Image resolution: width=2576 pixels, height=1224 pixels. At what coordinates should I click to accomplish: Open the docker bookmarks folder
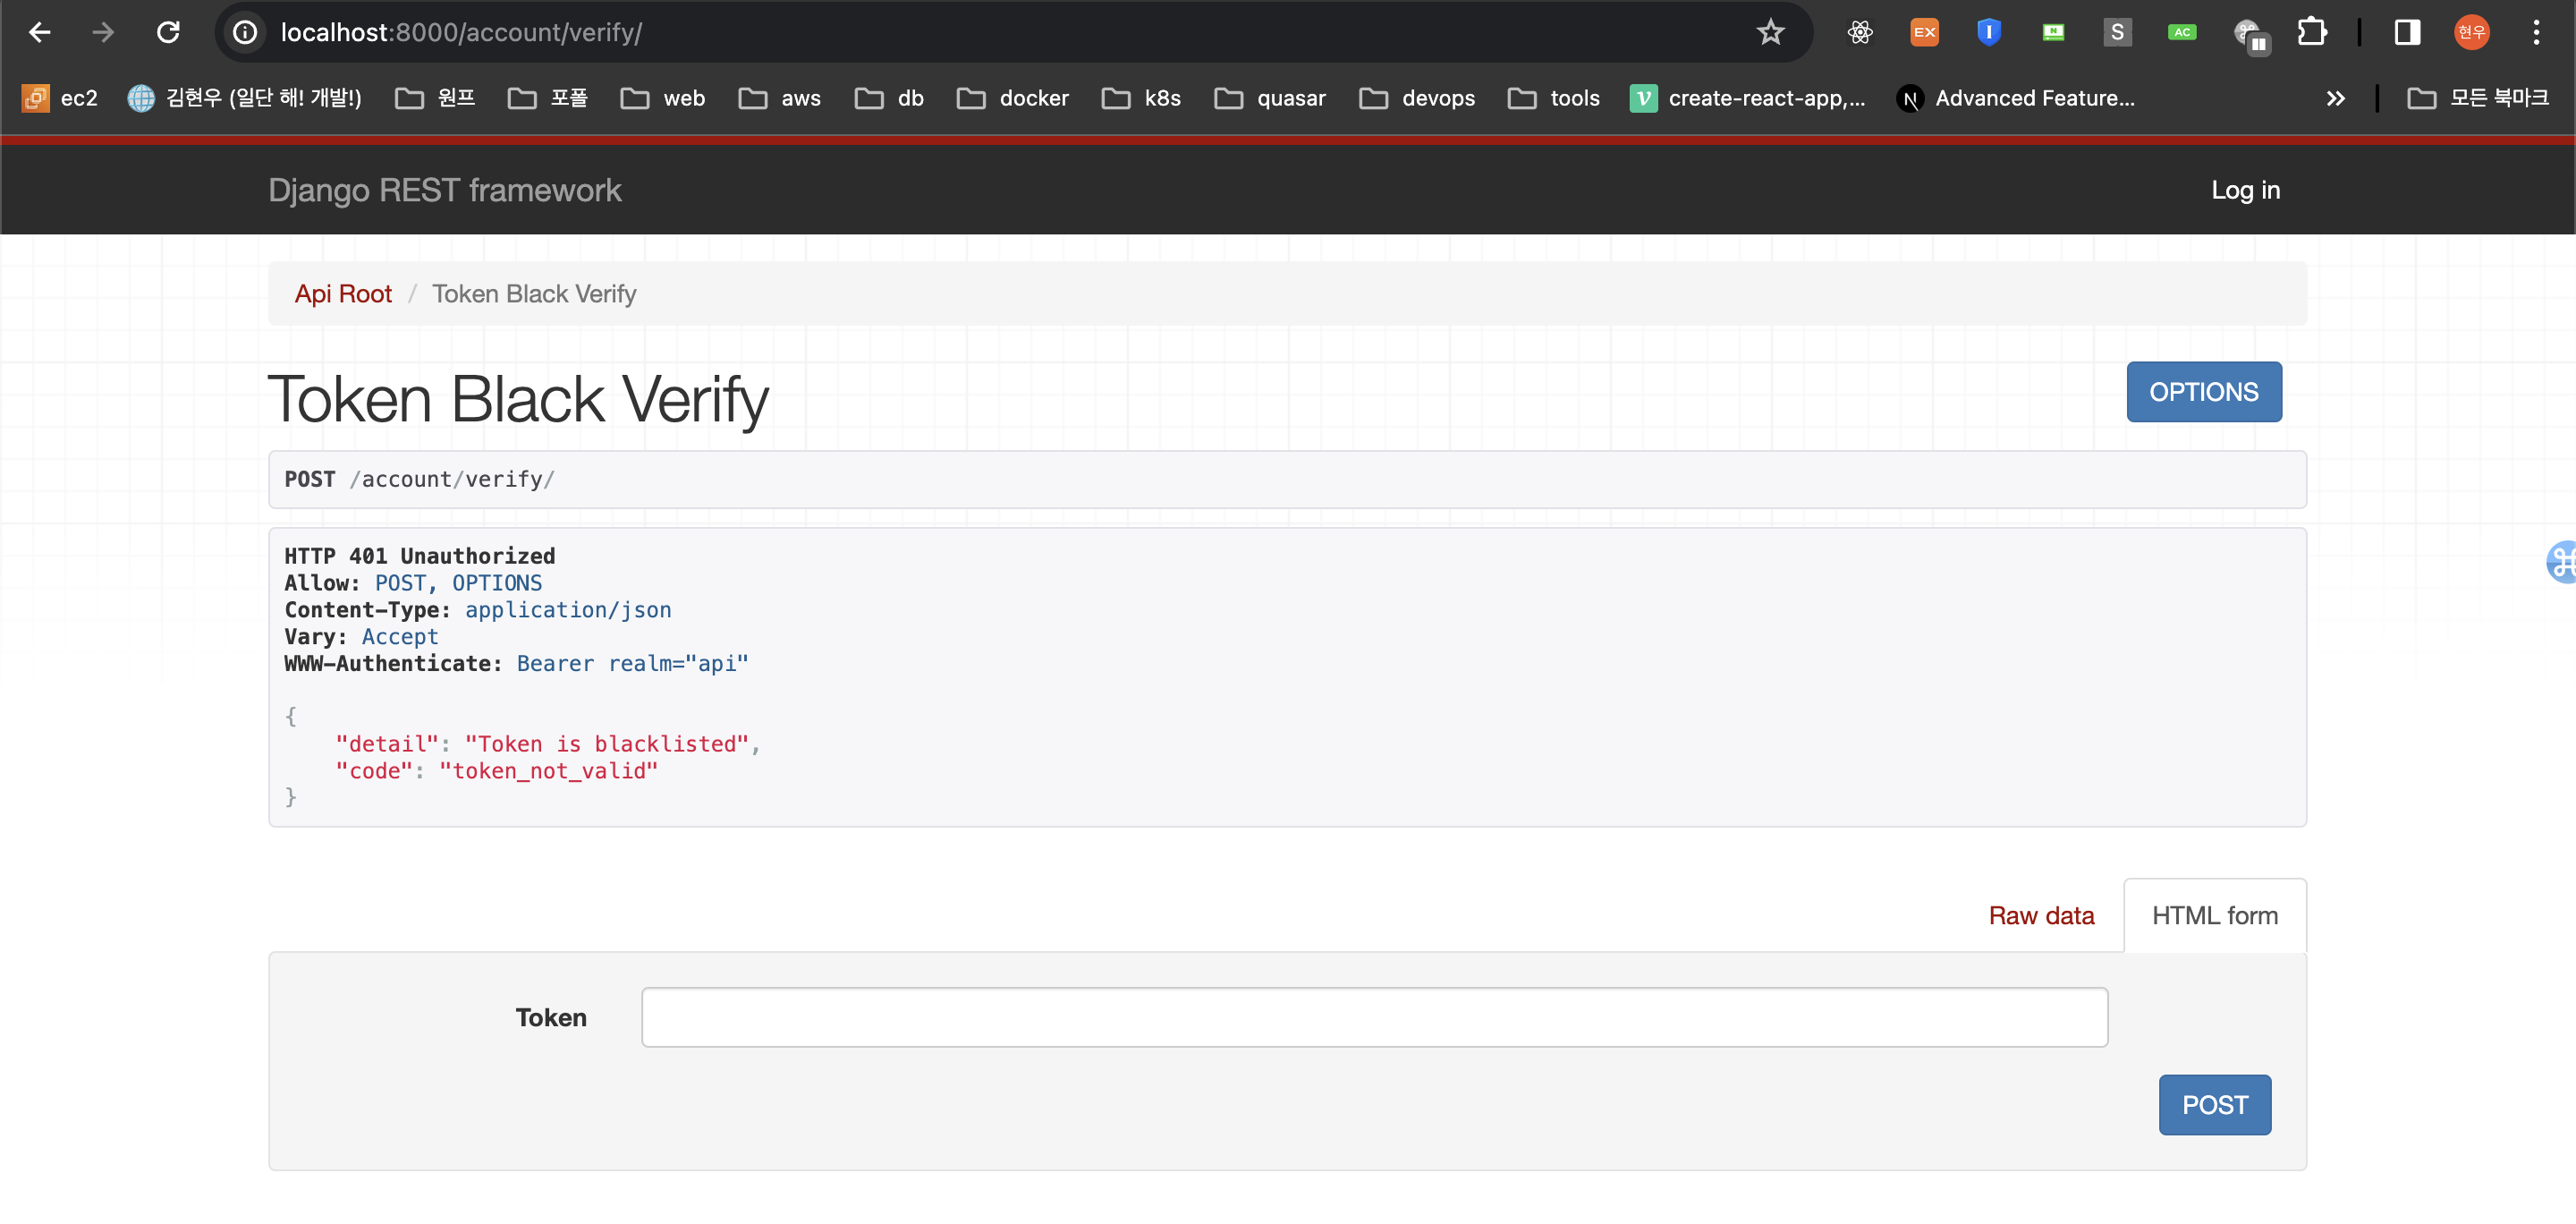click(x=1013, y=98)
